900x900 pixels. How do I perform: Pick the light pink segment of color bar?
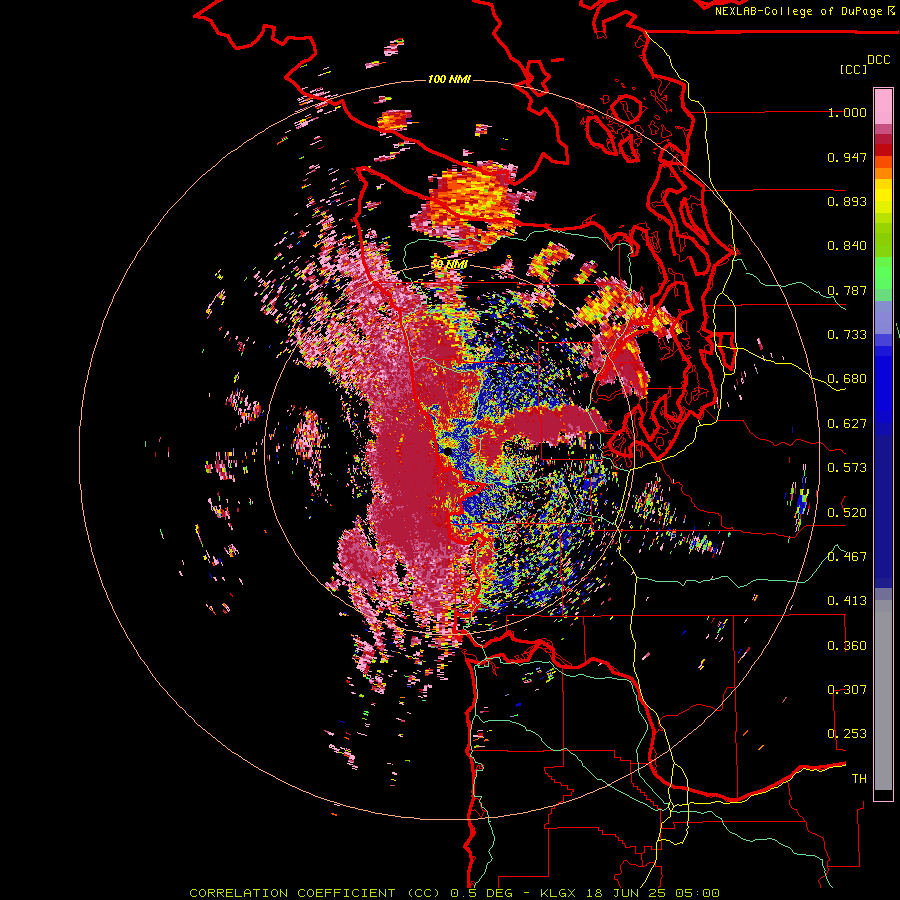pyautogui.click(x=883, y=107)
